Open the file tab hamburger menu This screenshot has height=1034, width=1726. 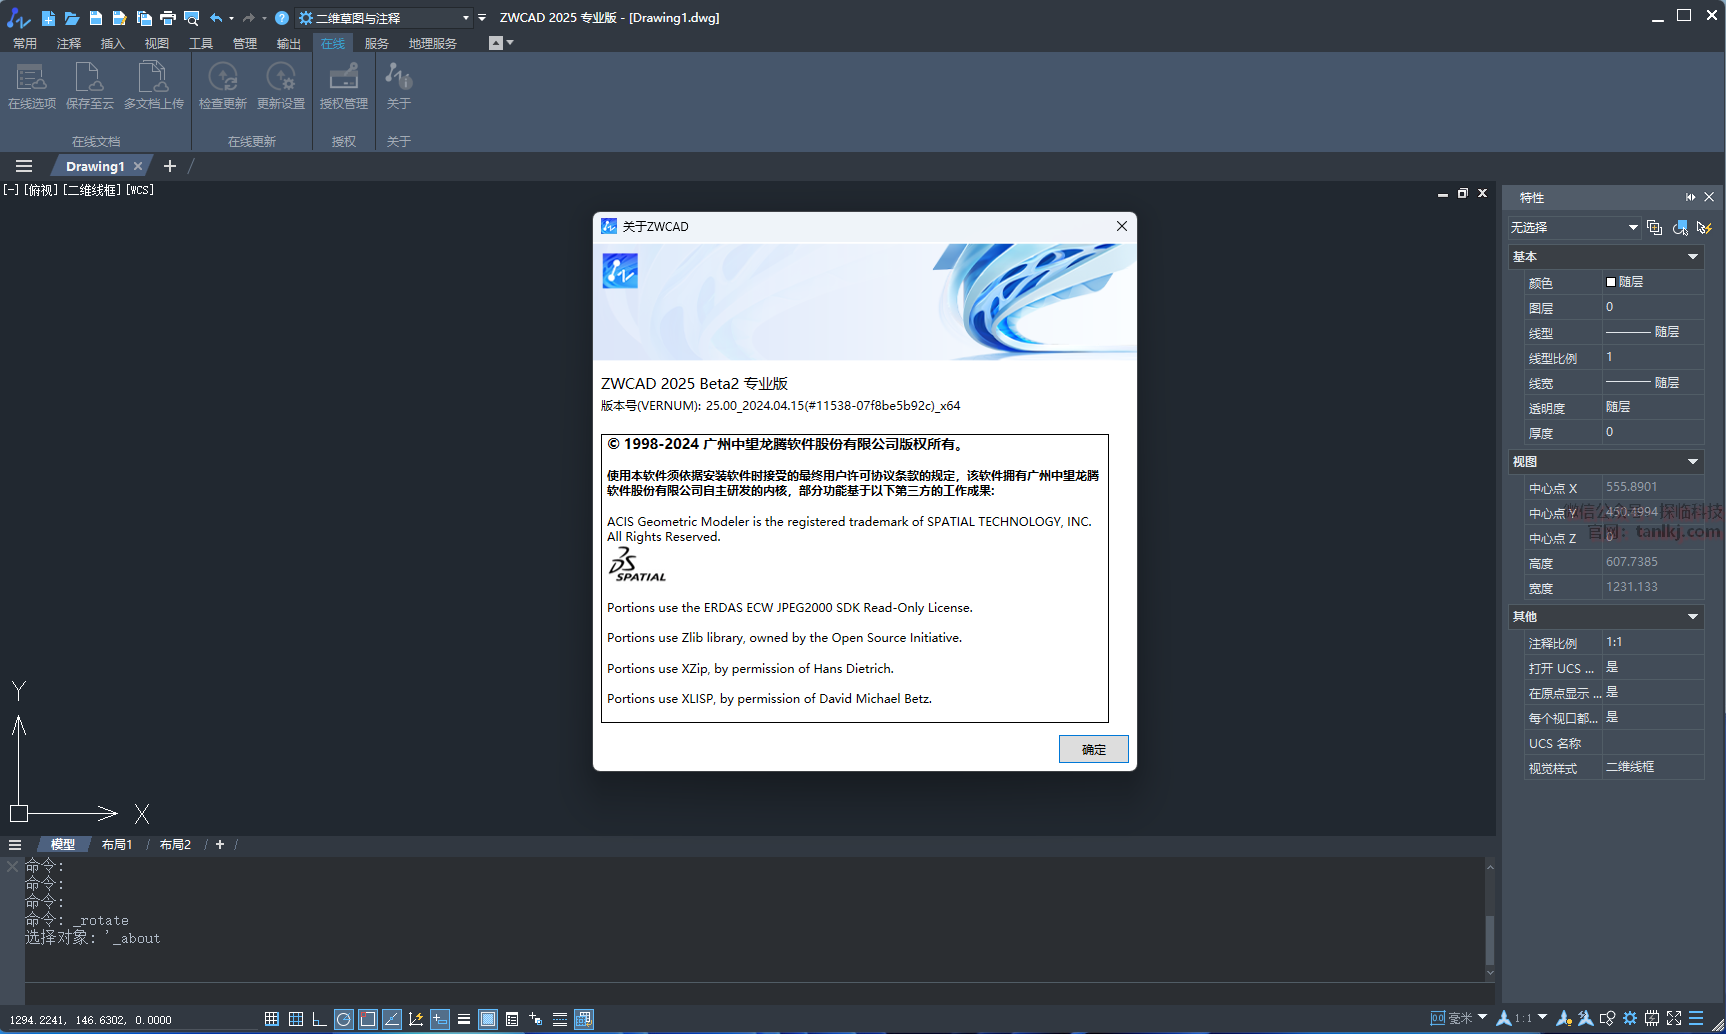(x=24, y=166)
